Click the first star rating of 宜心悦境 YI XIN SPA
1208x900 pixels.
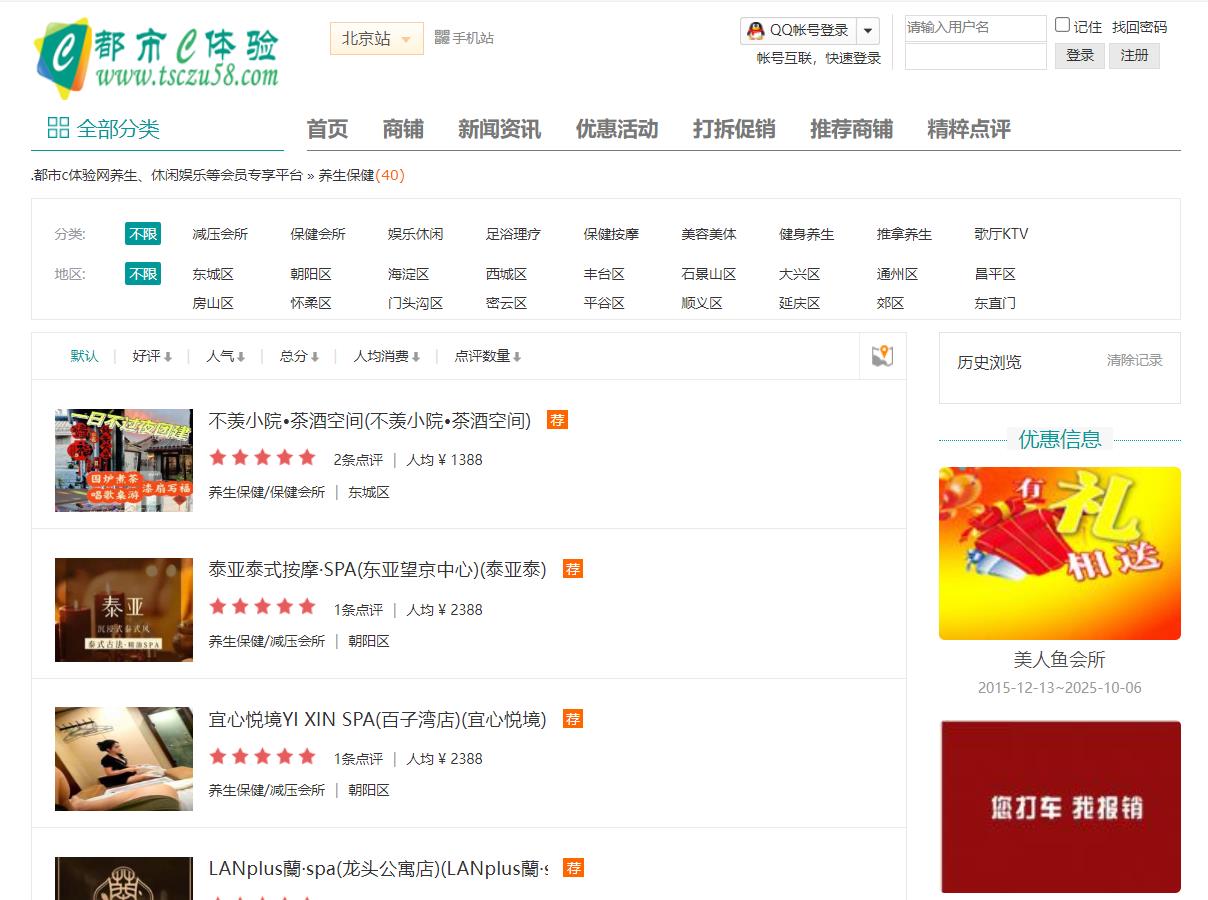click(217, 757)
